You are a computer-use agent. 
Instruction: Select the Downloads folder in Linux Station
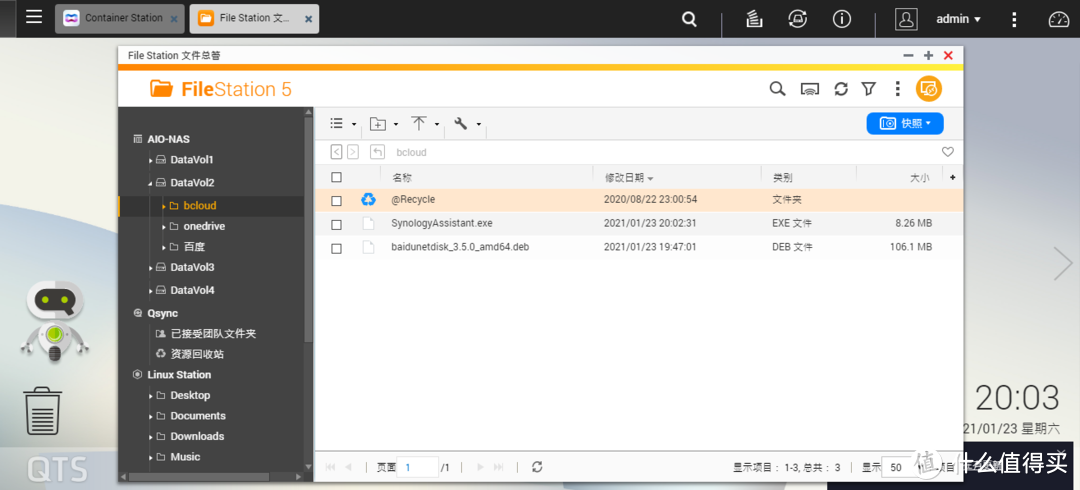[x=197, y=436]
